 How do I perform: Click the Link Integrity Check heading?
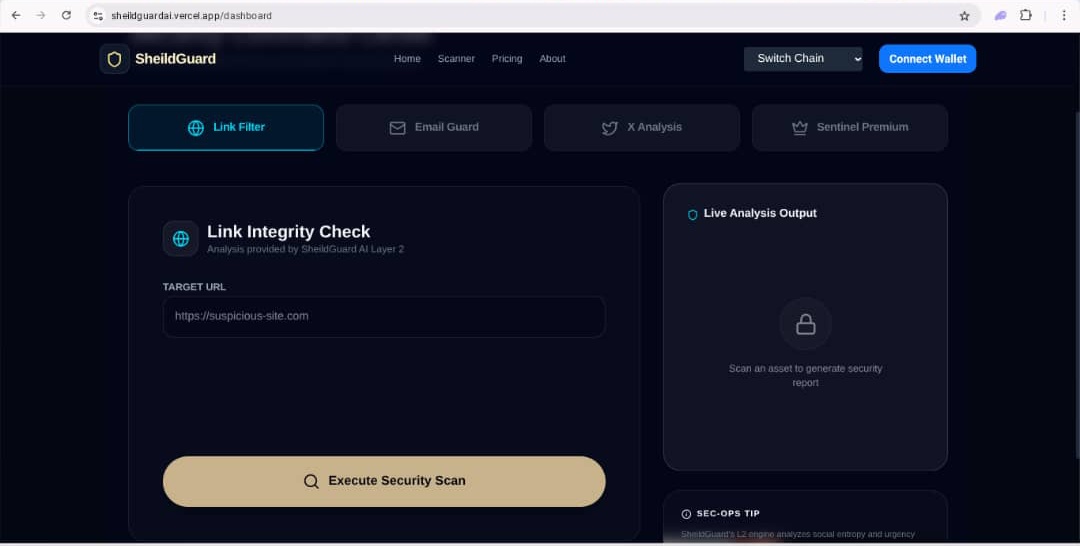(289, 231)
